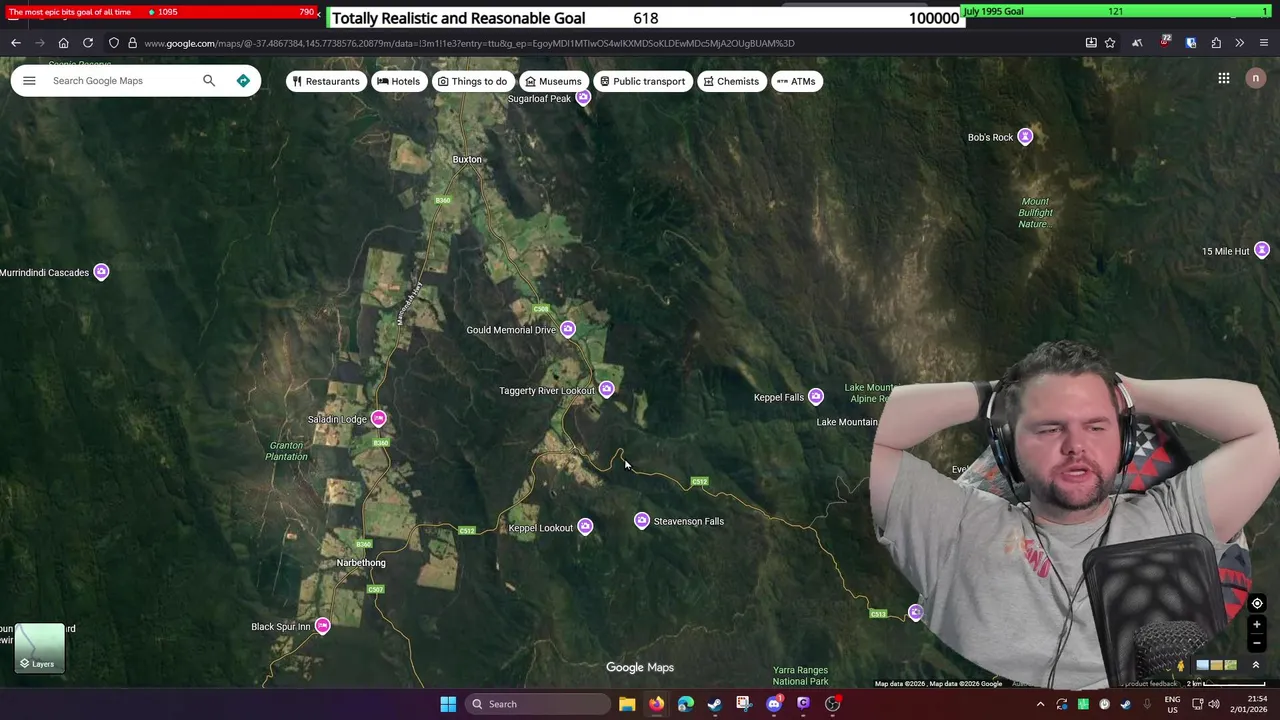Image resolution: width=1280 pixels, height=720 pixels.
Task: Click the Bob's Rock place pin
Action: [x=1025, y=137]
